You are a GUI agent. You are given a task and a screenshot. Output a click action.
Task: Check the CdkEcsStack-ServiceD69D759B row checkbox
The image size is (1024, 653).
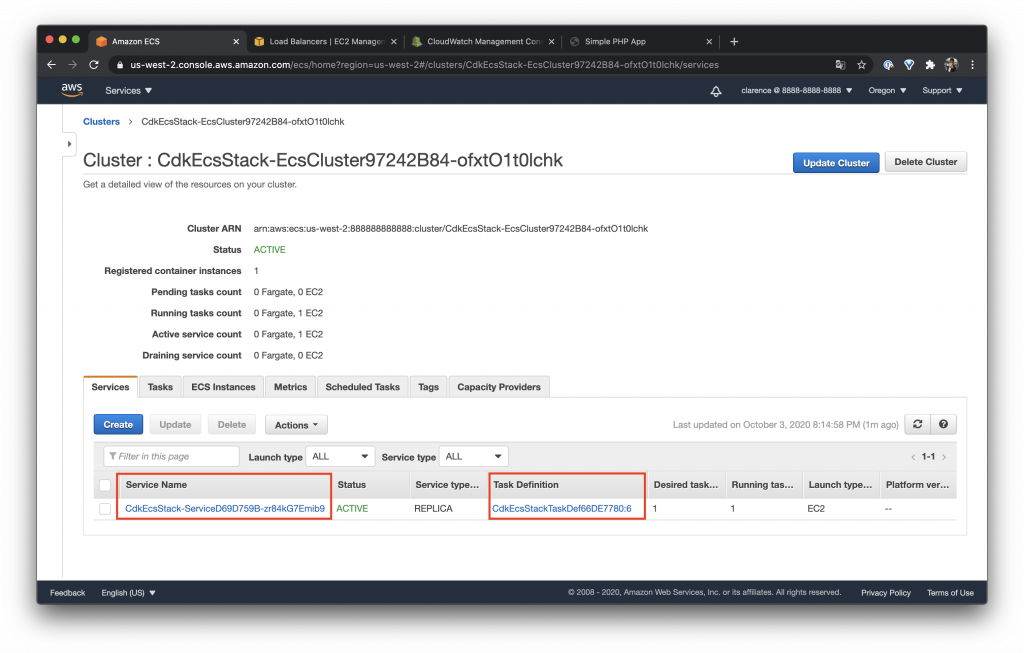coord(105,509)
